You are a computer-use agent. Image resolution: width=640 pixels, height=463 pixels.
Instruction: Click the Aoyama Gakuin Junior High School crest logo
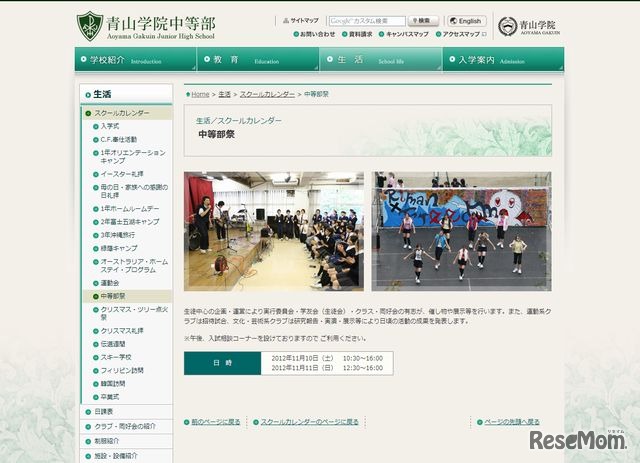point(90,26)
